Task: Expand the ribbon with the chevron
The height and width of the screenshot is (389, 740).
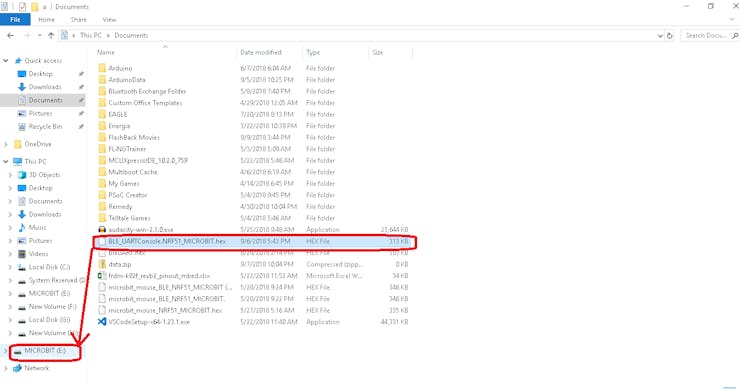Action: click(732, 19)
